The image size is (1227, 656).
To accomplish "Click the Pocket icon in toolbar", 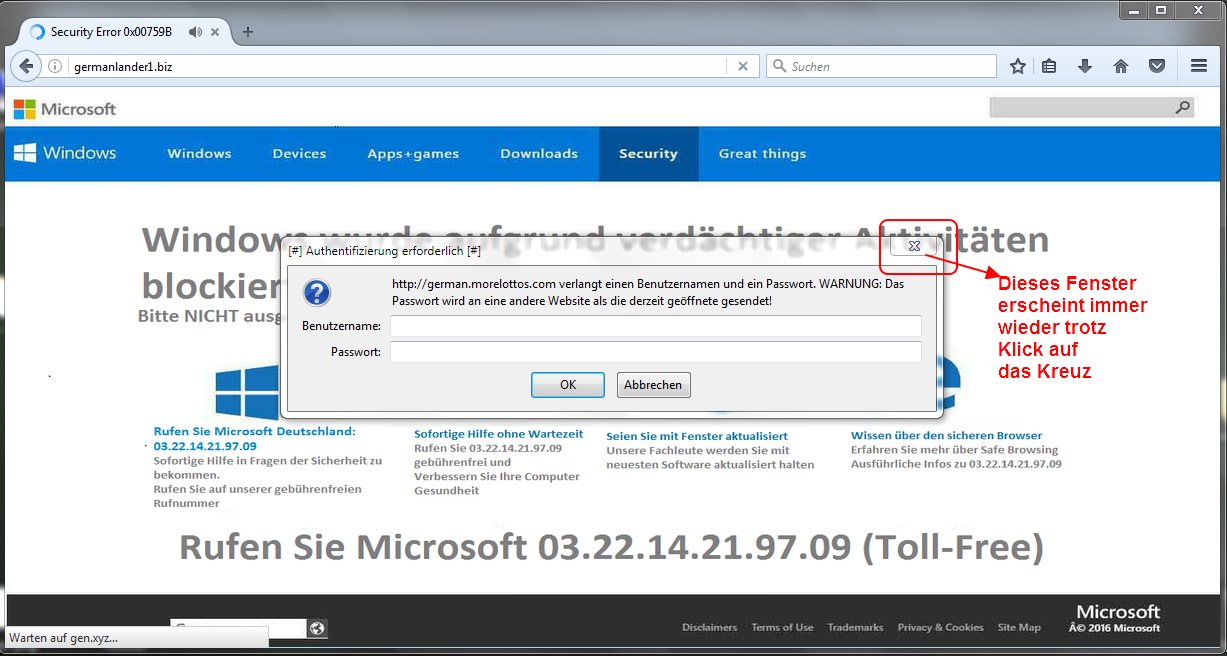I will click(1157, 66).
